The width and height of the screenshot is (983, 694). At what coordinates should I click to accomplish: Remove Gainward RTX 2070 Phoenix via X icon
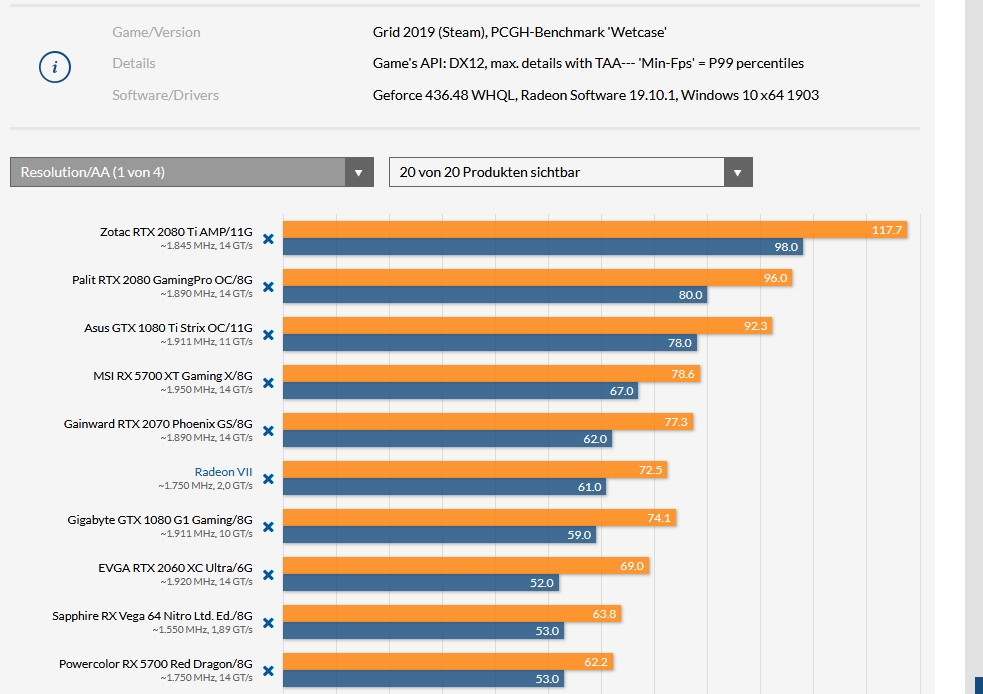(268, 431)
